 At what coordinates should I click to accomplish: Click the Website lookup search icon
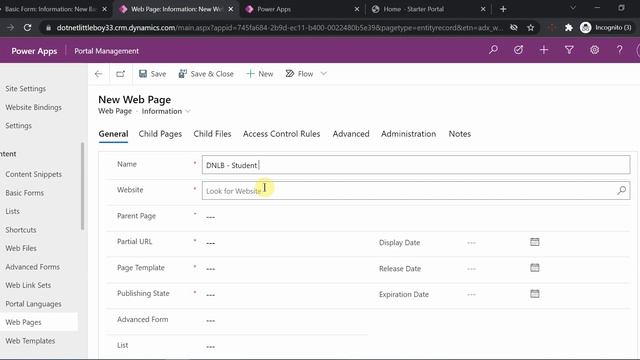point(622,190)
